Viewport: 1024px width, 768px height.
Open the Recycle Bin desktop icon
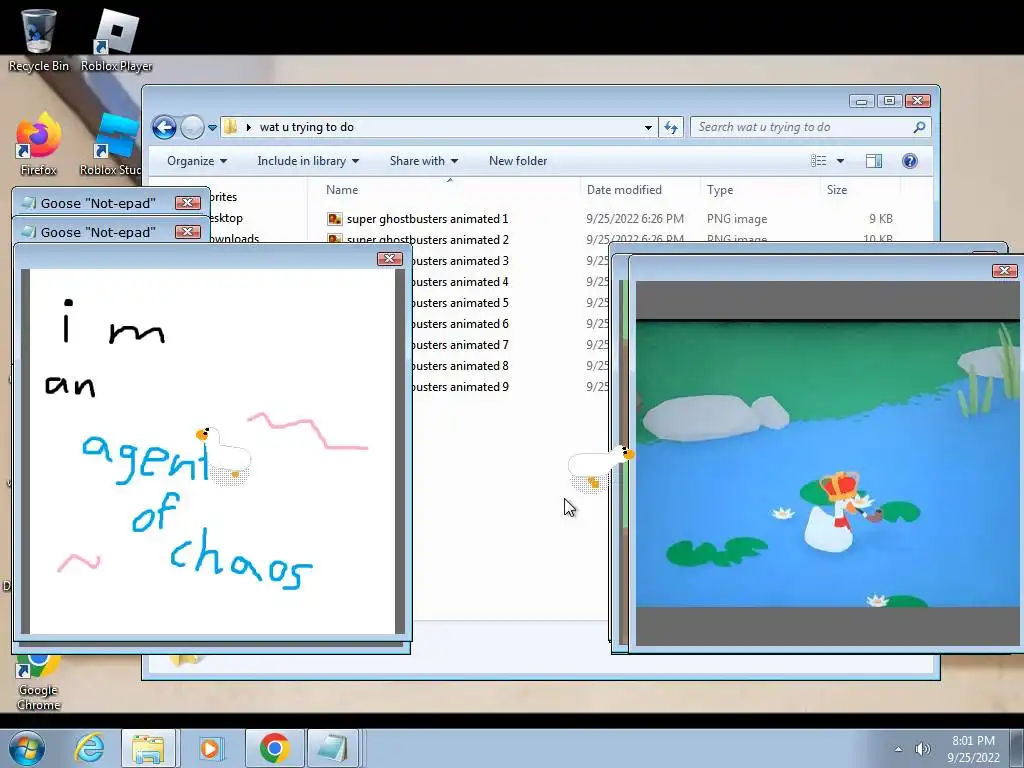[x=38, y=40]
